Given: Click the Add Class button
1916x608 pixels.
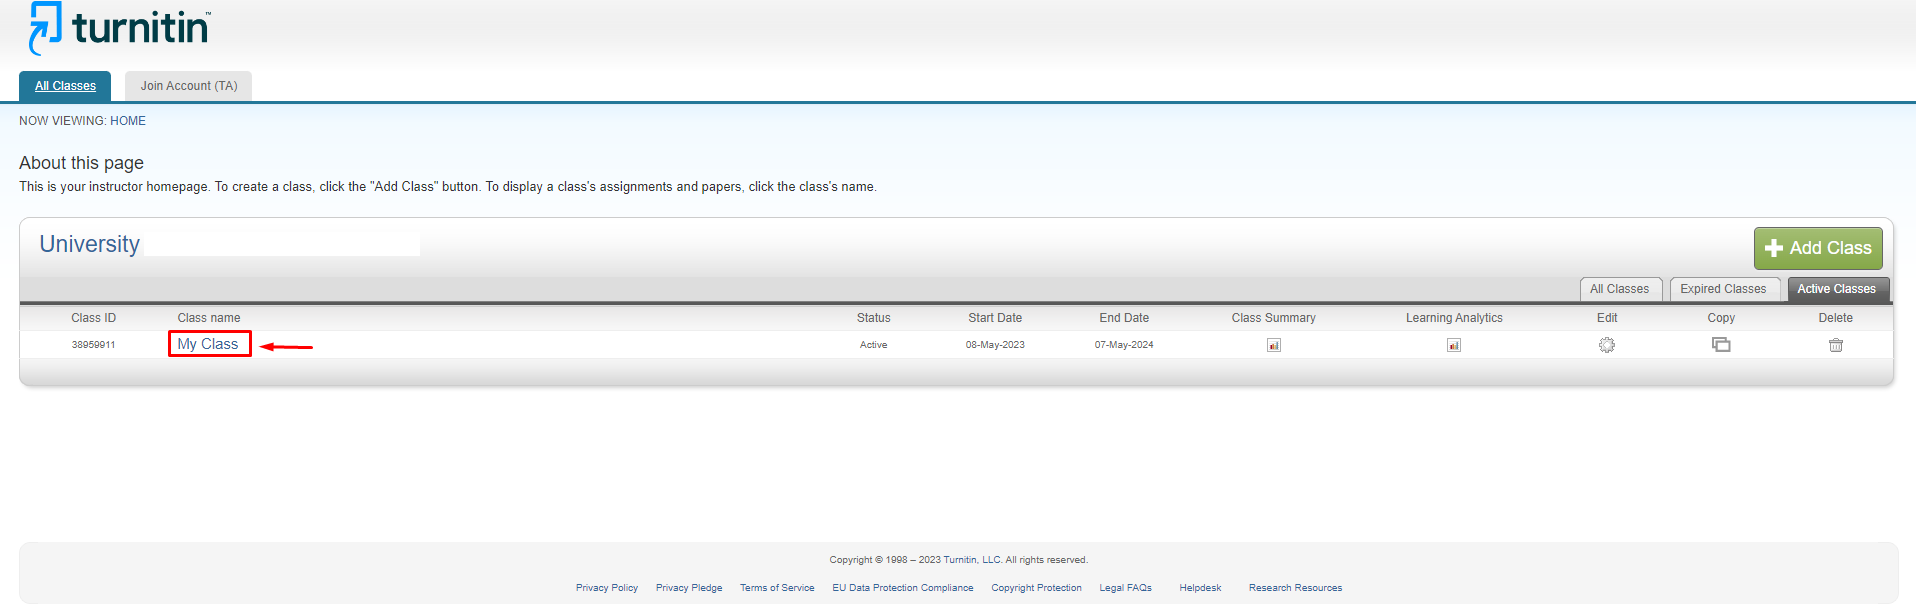Looking at the screenshot, I should click(x=1817, y=248).
